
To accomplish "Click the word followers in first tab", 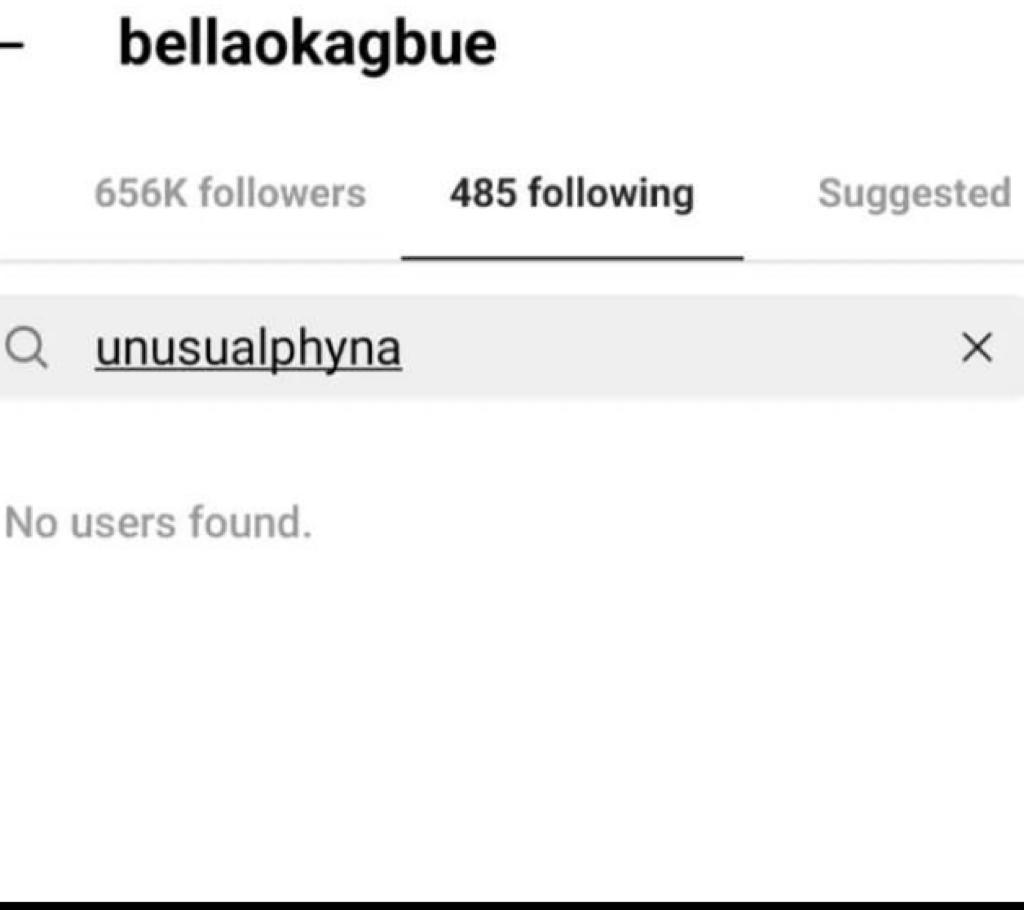I will click(x=282, y=193).
